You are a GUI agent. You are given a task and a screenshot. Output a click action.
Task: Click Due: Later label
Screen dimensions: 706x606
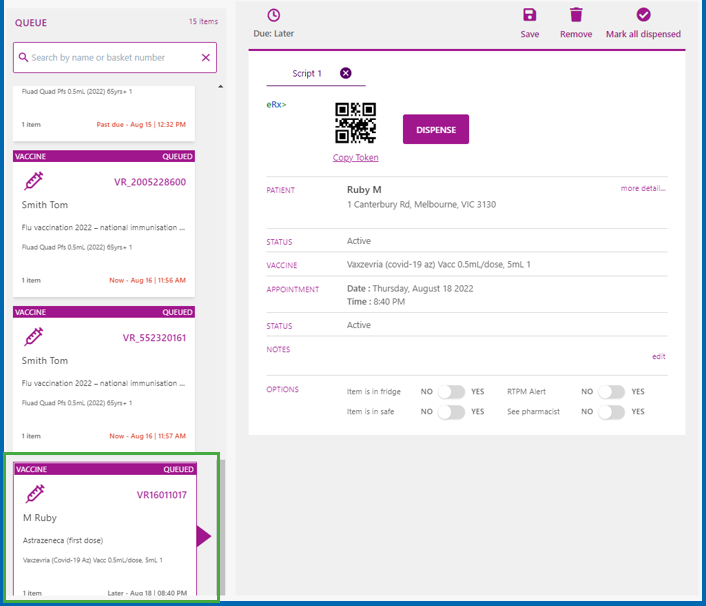(273, 33)
